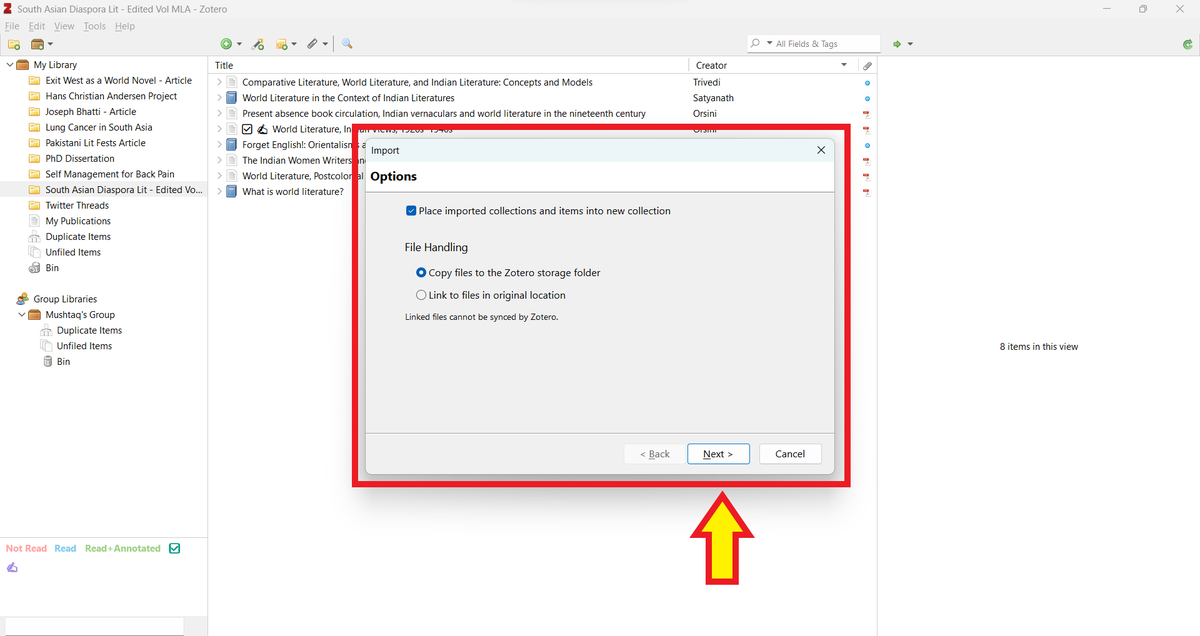Select the Satyanath creator cell
The height and width of the screenshot is (636, 1200).
pos(712,98)
